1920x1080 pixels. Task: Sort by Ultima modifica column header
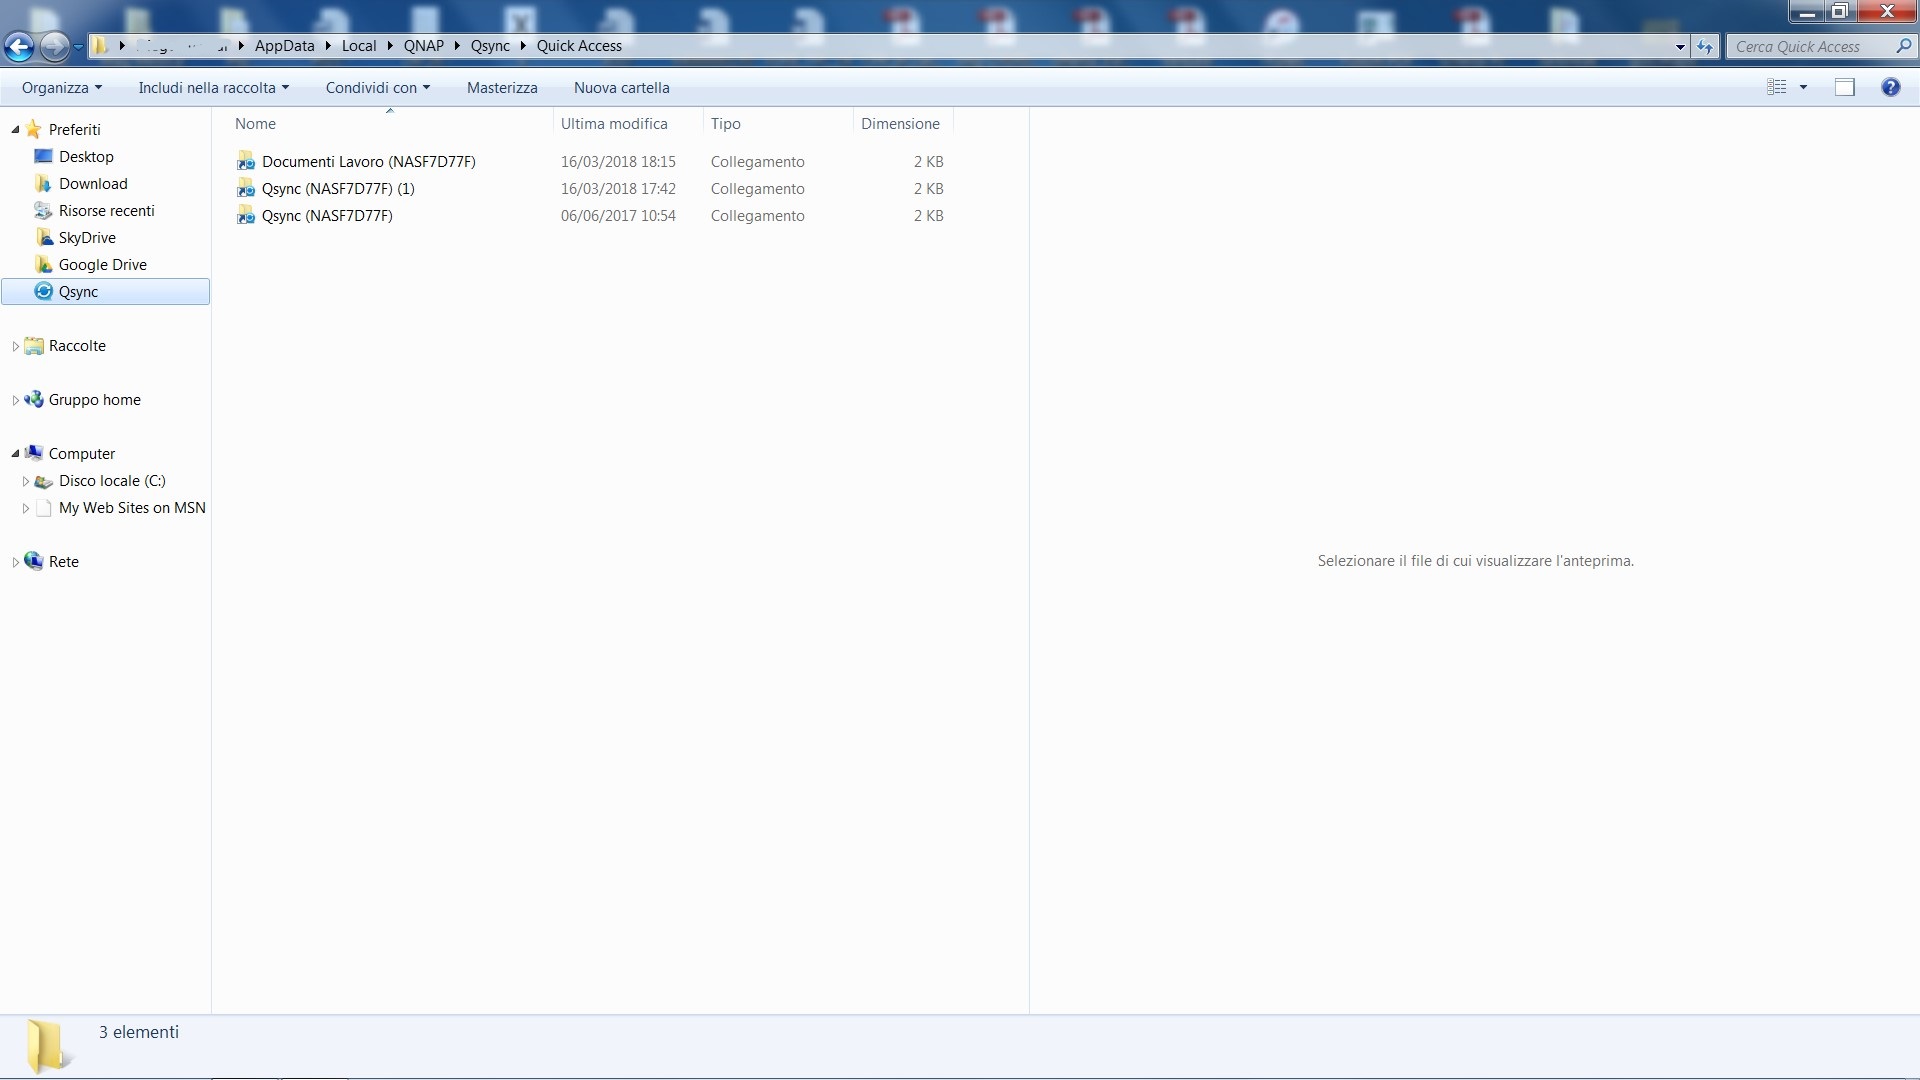(x=614, y=124)
